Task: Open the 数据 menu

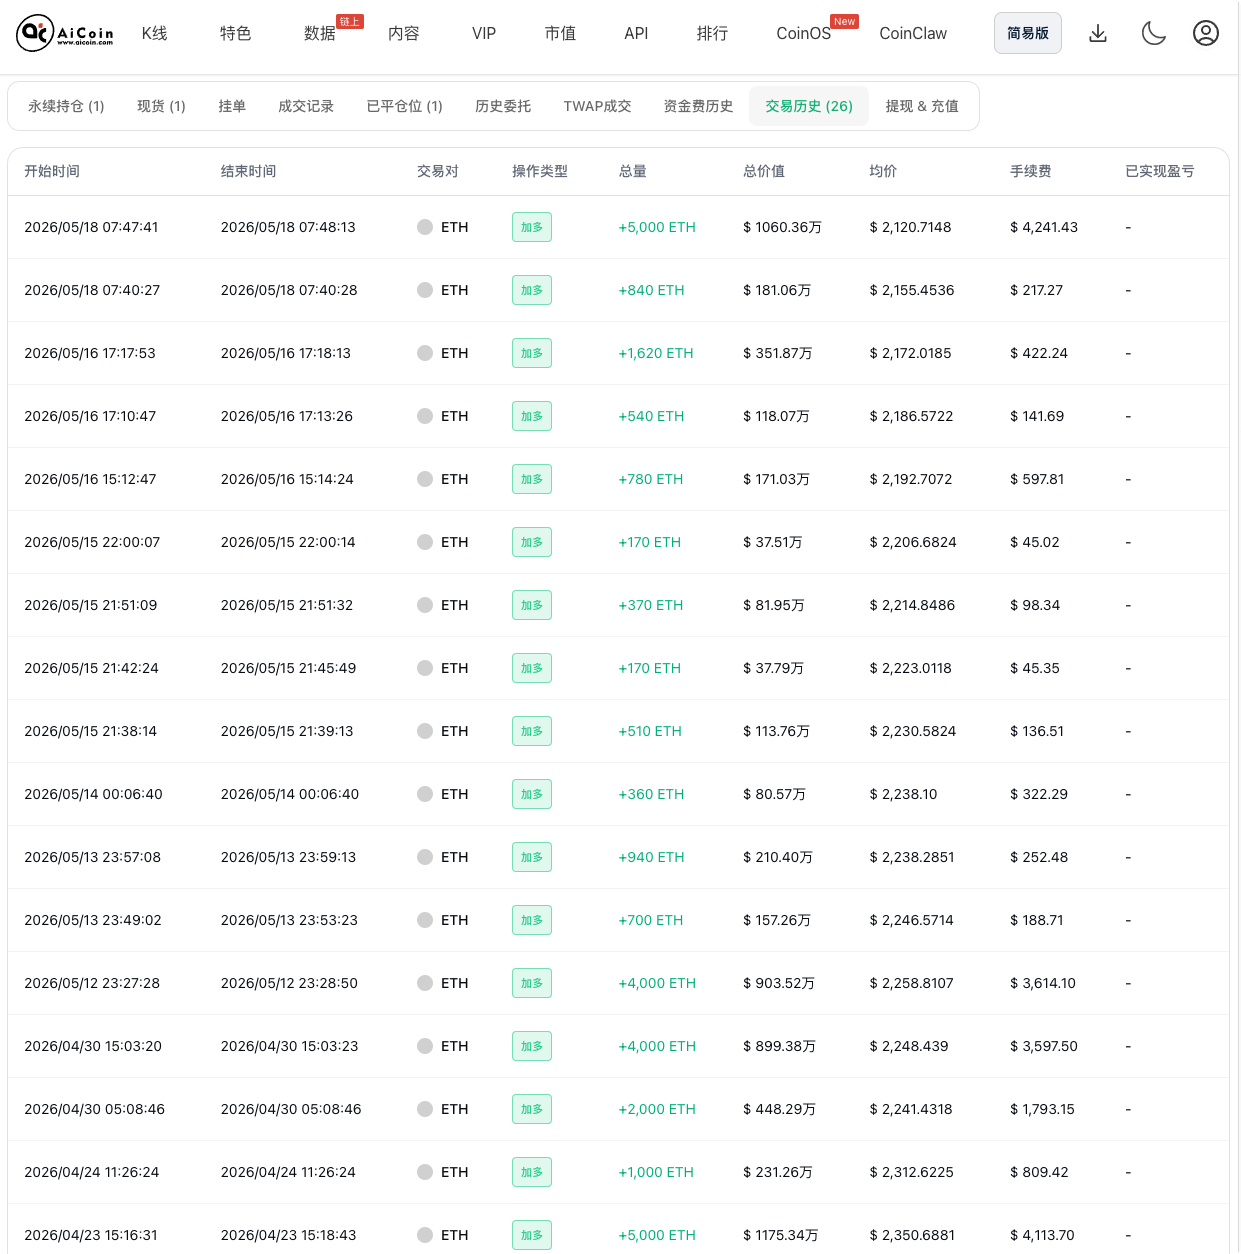Action: tap(320, 33)
